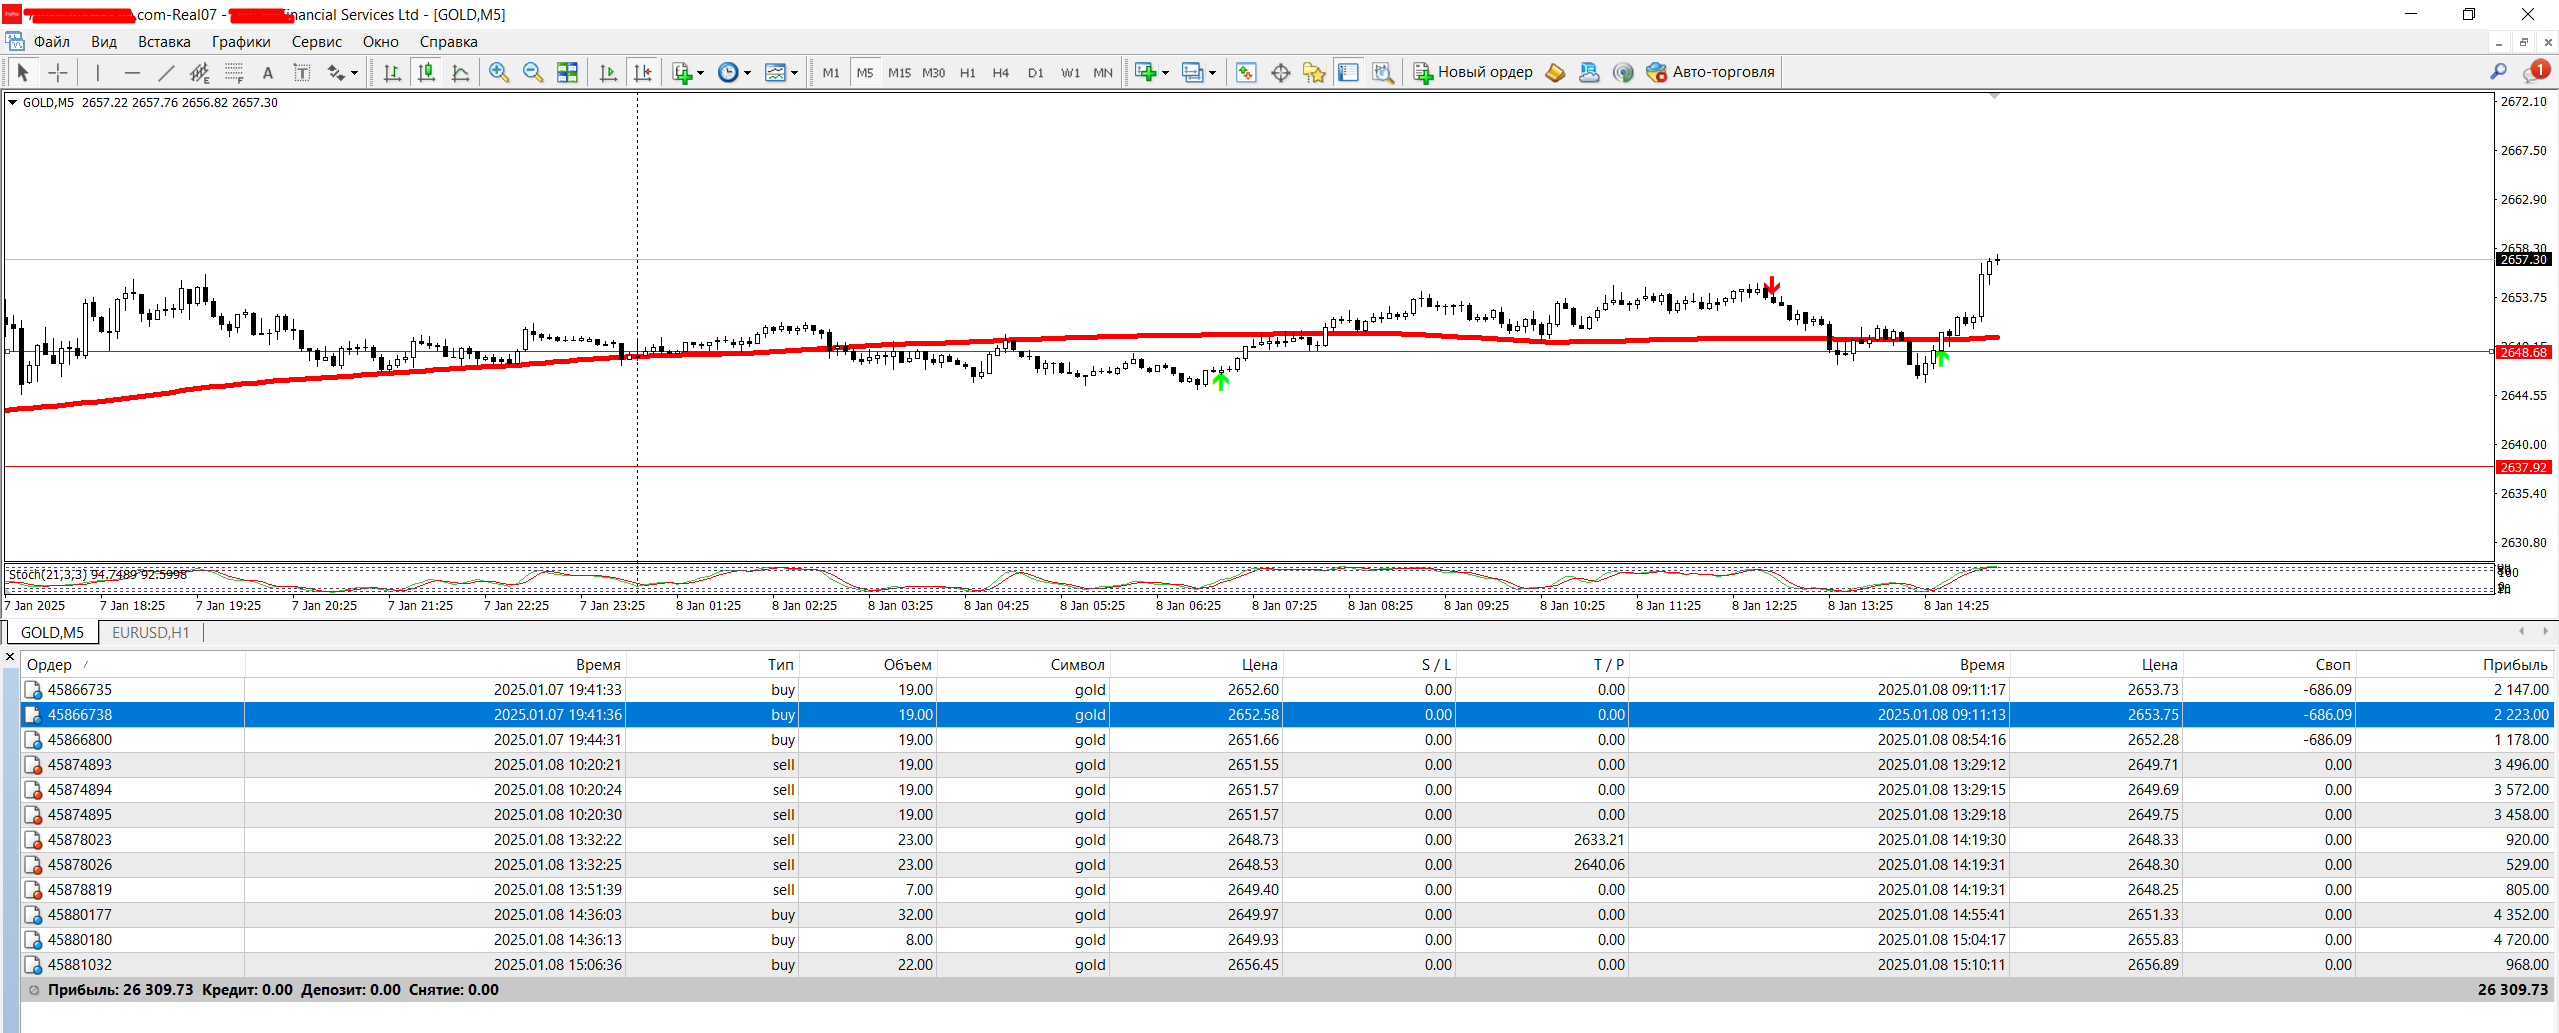Viewport: 2559px width, 1033px height.
Task: Open the Графики menu
Action: pos(241,42)
